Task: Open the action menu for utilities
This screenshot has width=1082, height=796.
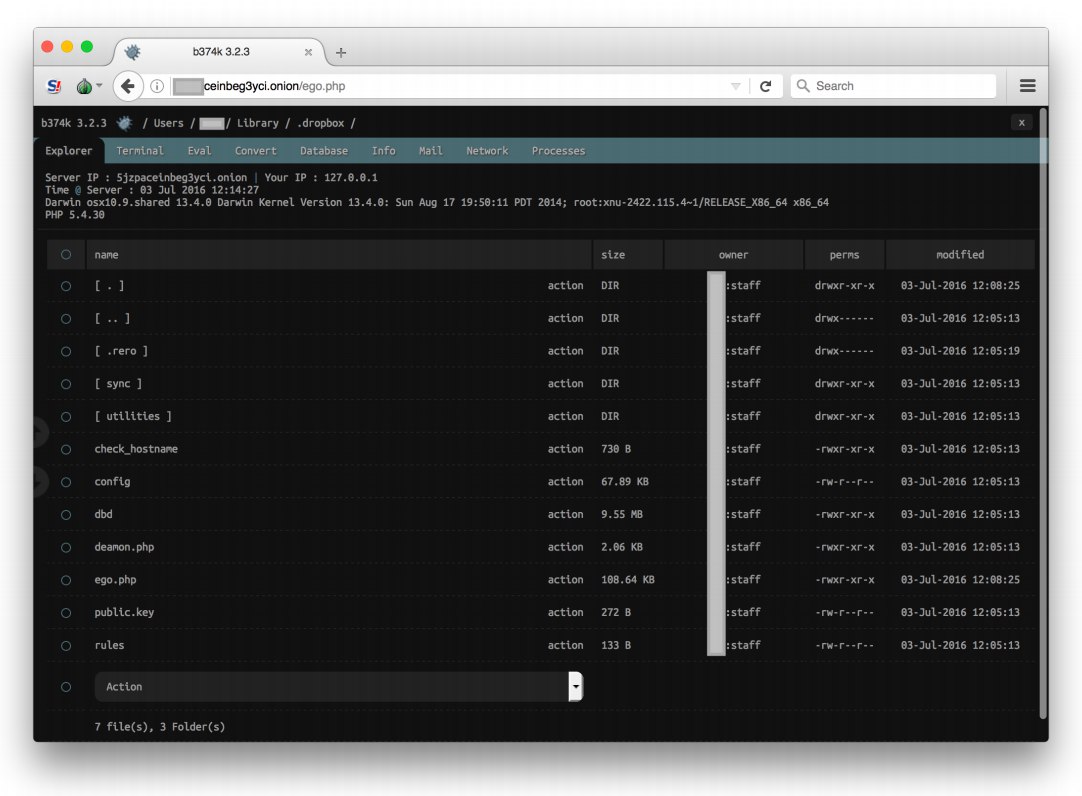Action: coord(565,417)
